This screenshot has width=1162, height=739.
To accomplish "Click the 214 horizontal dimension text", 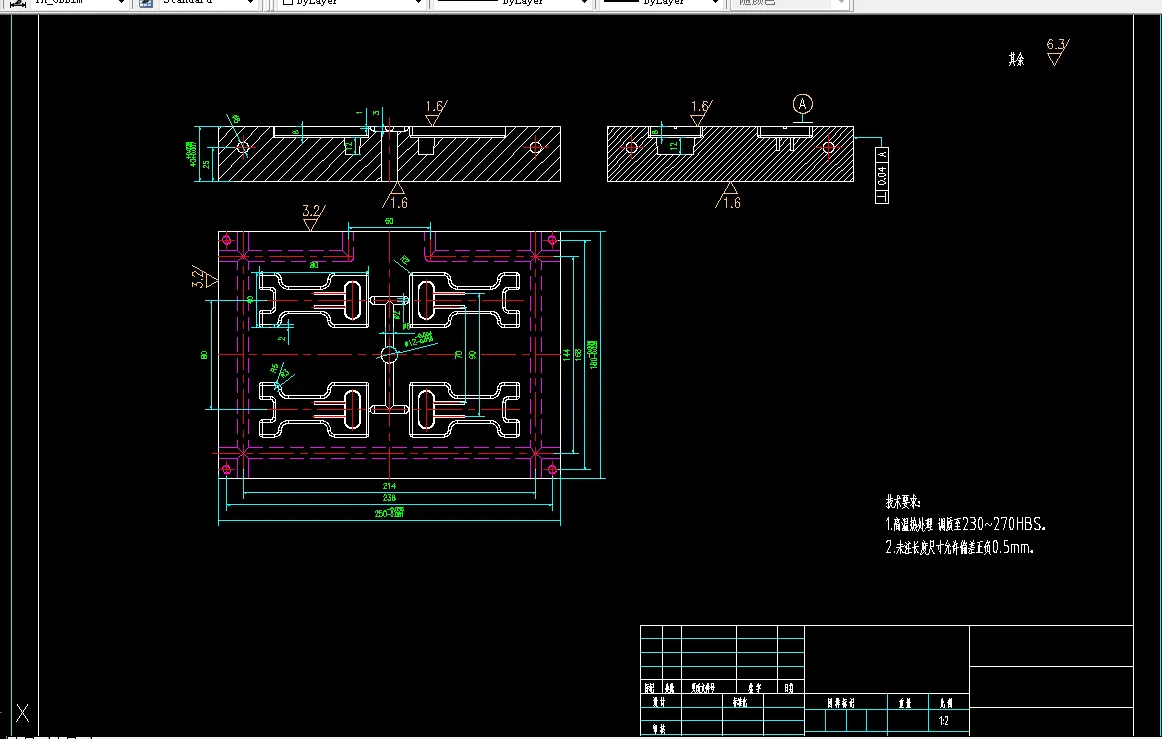I will (389, 486).
